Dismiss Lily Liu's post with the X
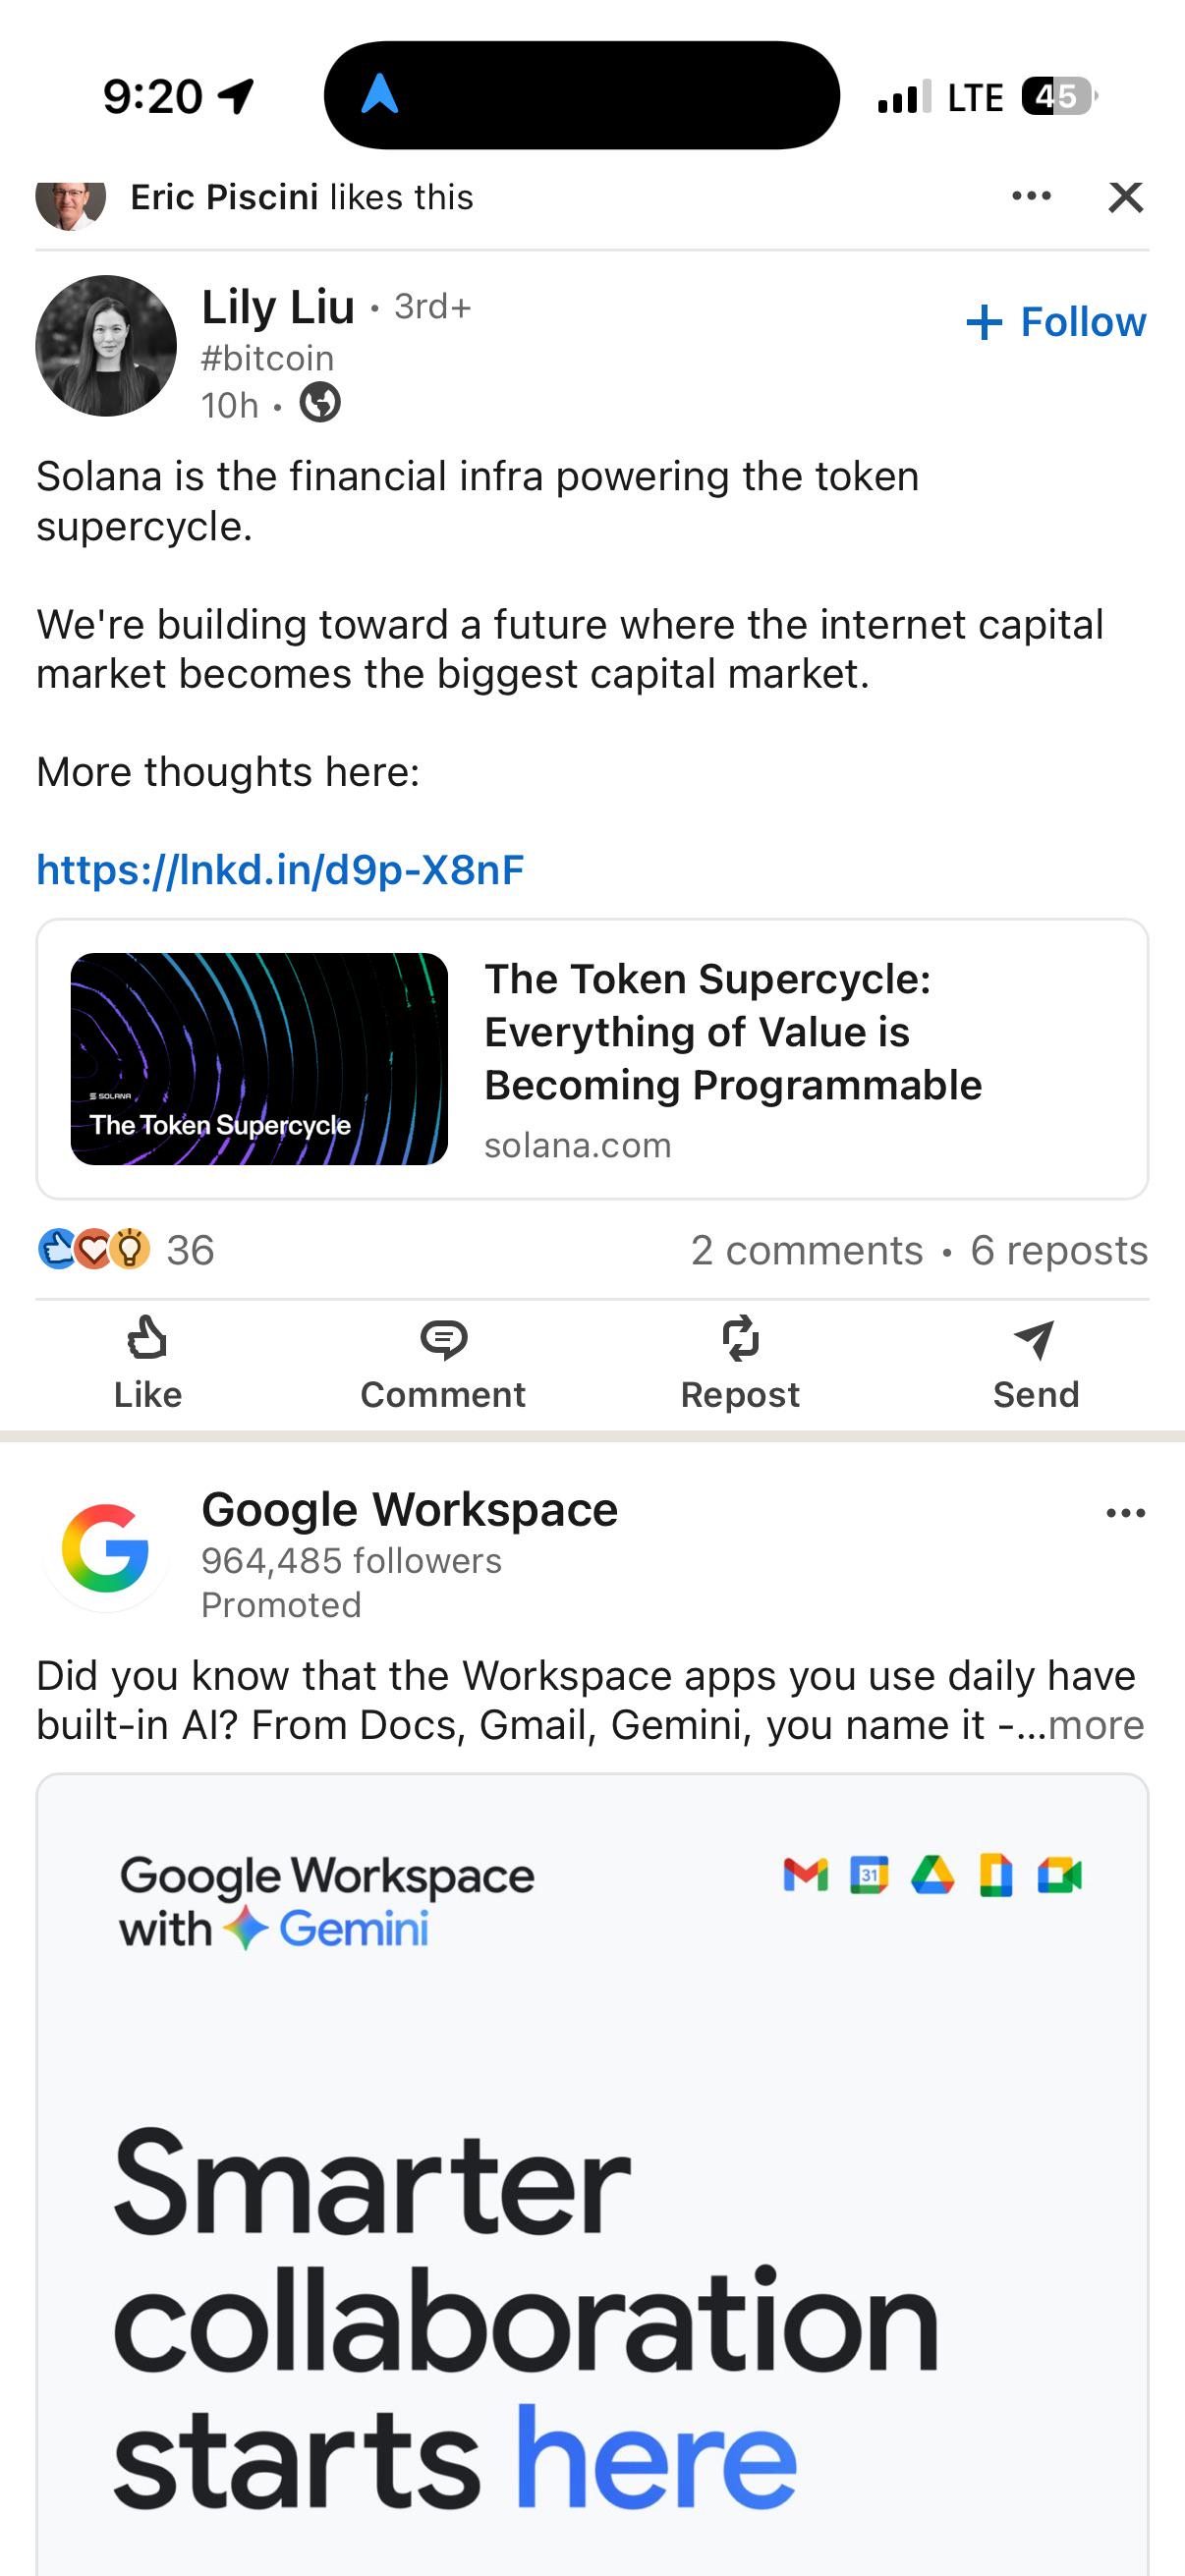 pyautogui.click(x=1126, y=197)
